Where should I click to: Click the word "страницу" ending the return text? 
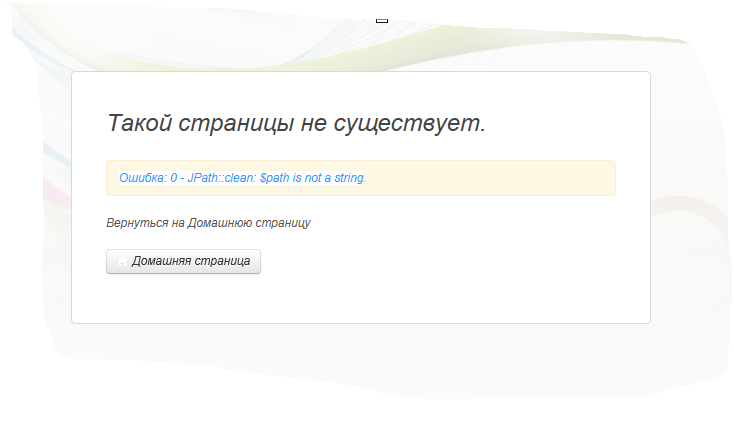pyautogui.click(x=286, y=222)
